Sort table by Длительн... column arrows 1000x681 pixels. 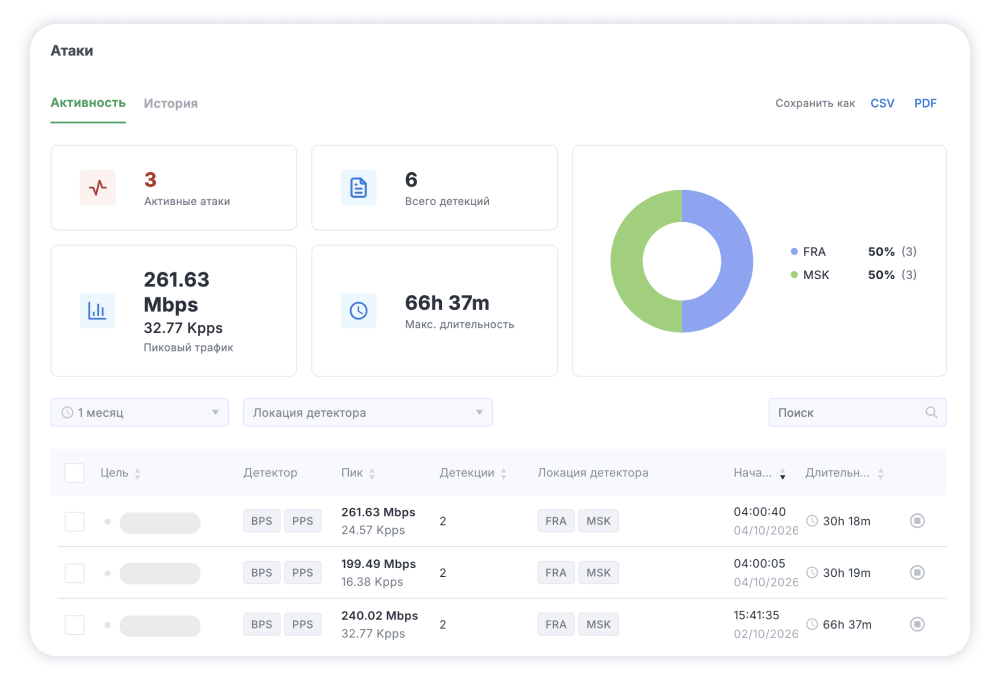tap(881, 473)
